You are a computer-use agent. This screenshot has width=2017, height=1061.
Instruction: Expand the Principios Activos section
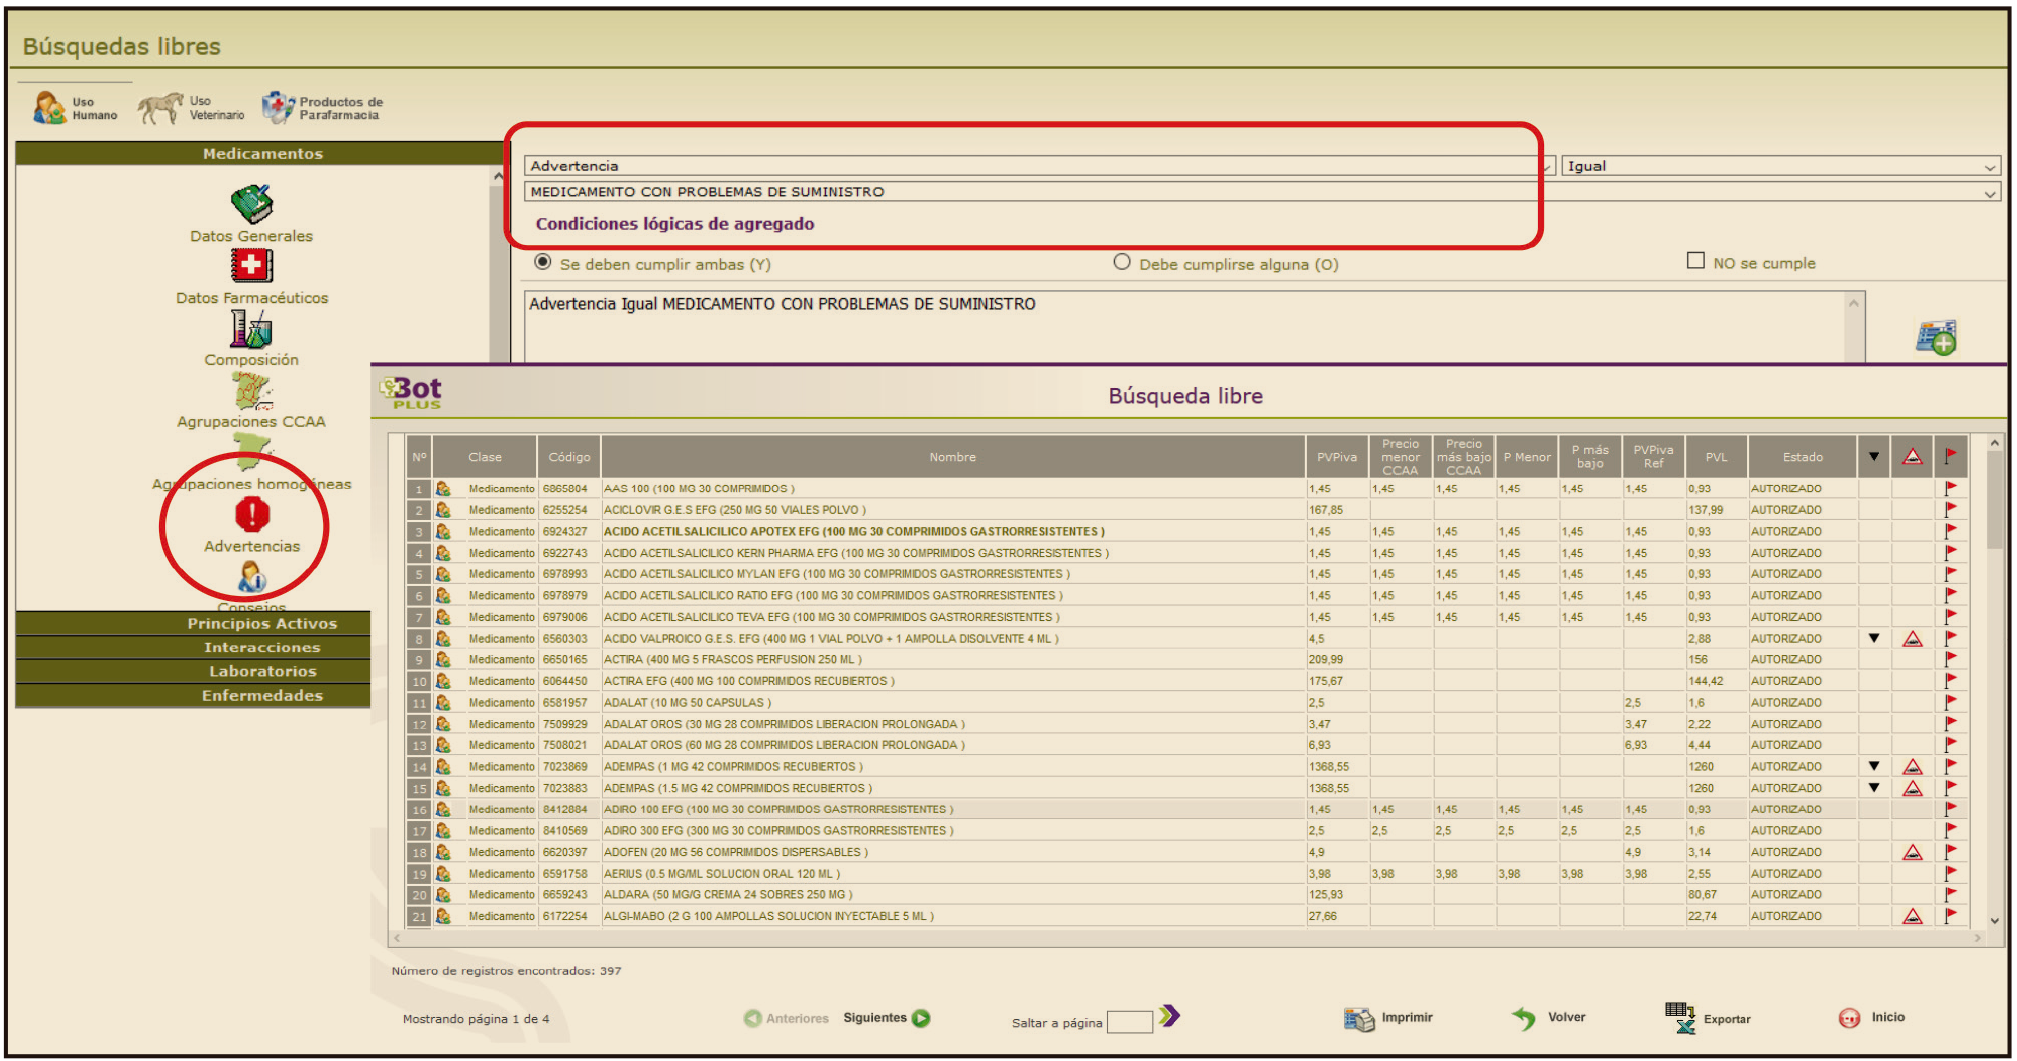(x=262, y=623)
